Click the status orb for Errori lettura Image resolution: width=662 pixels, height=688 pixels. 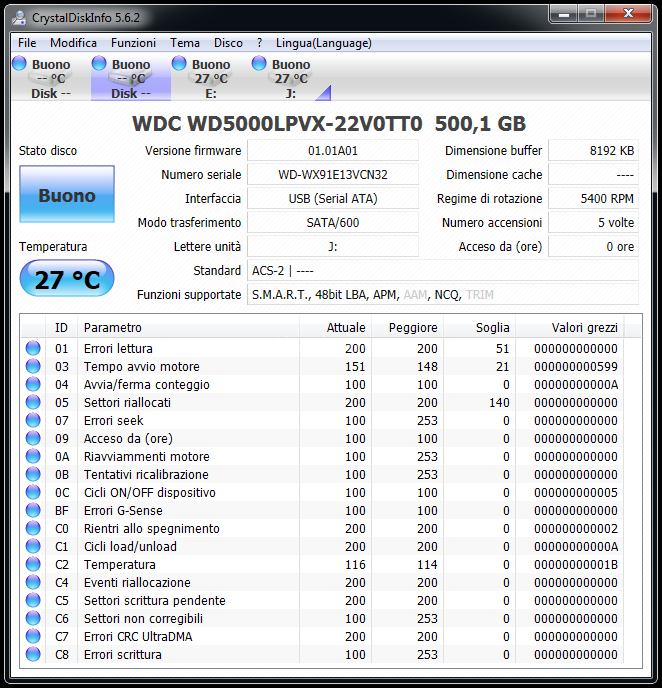click(33, 348)
